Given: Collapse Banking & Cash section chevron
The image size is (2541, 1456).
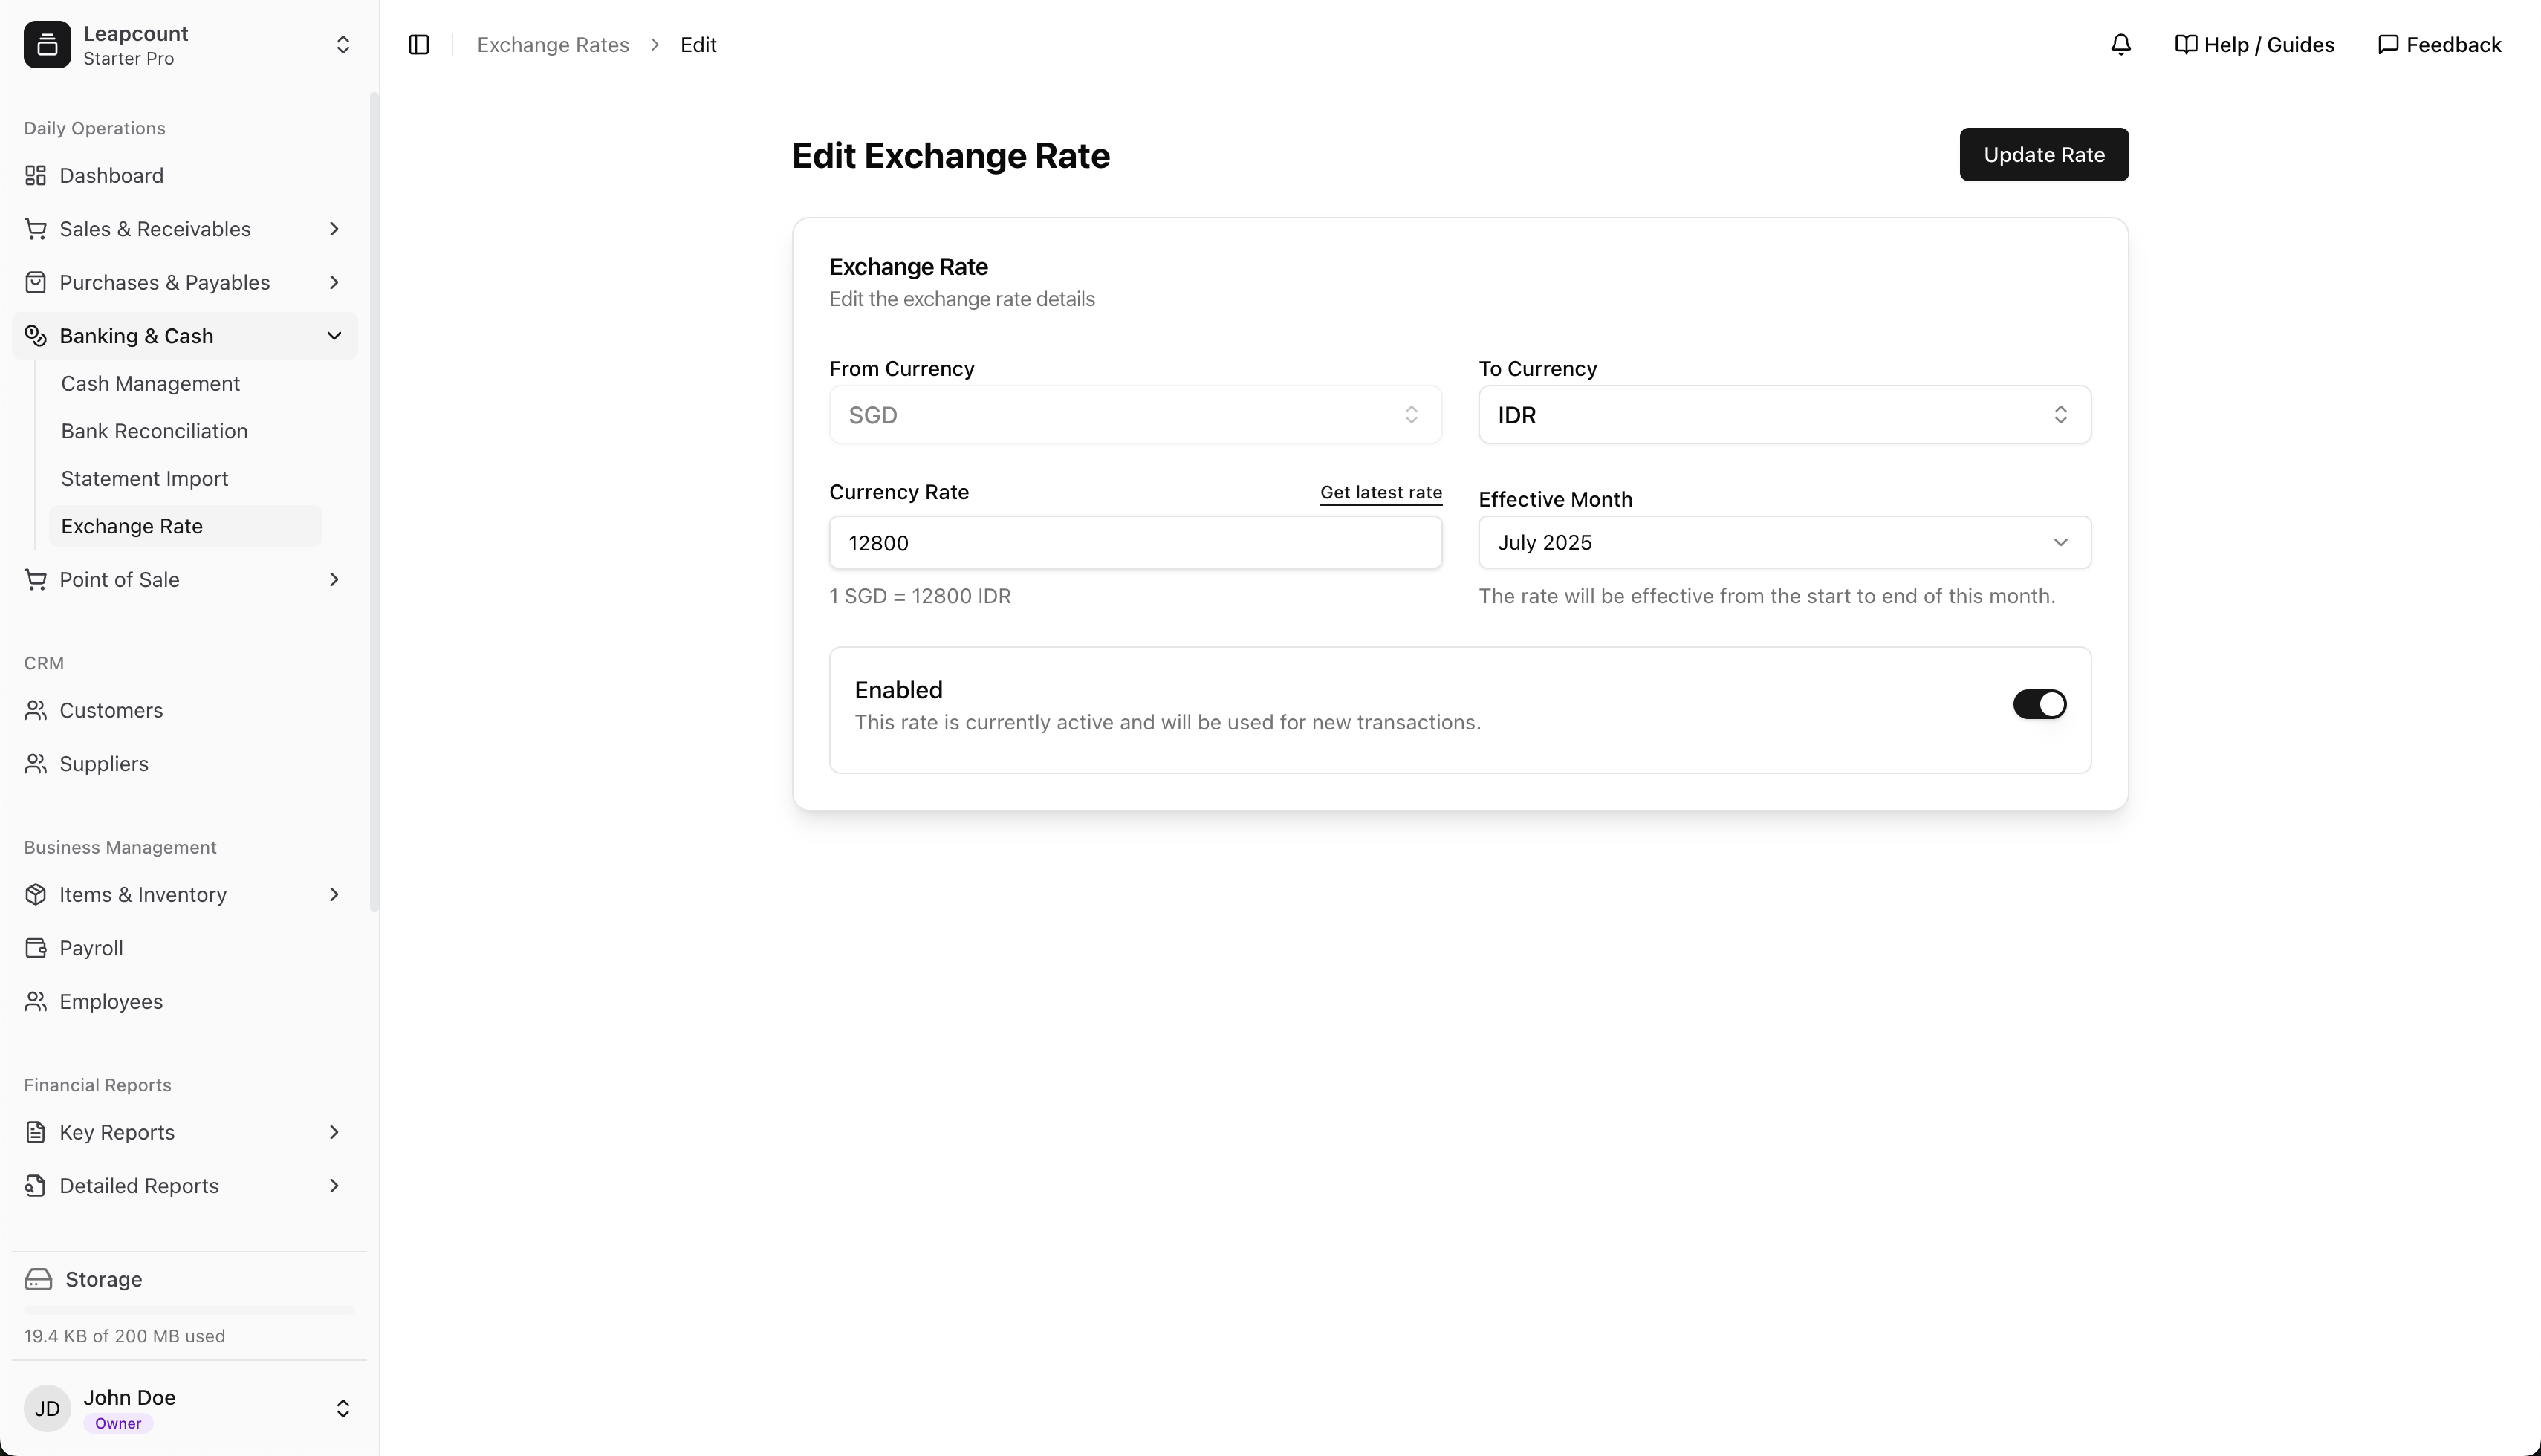Looking at the screenshot, I should 334,336.
